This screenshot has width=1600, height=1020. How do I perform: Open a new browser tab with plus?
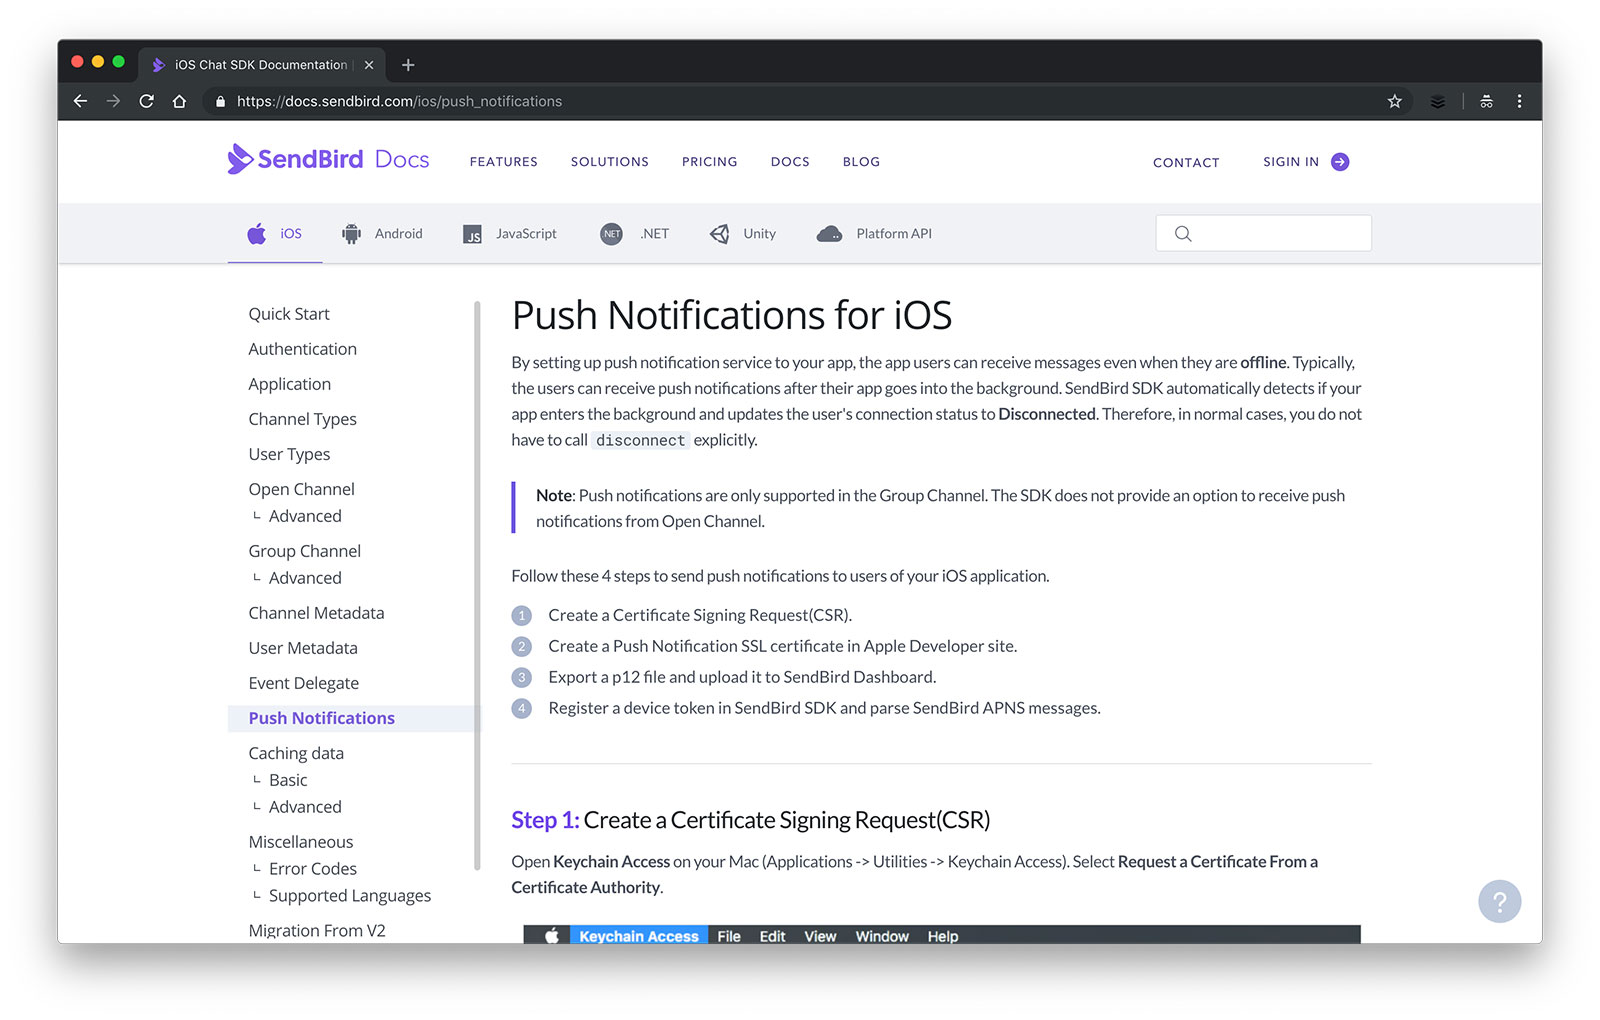pyautogui.click(x=408, y=65)
